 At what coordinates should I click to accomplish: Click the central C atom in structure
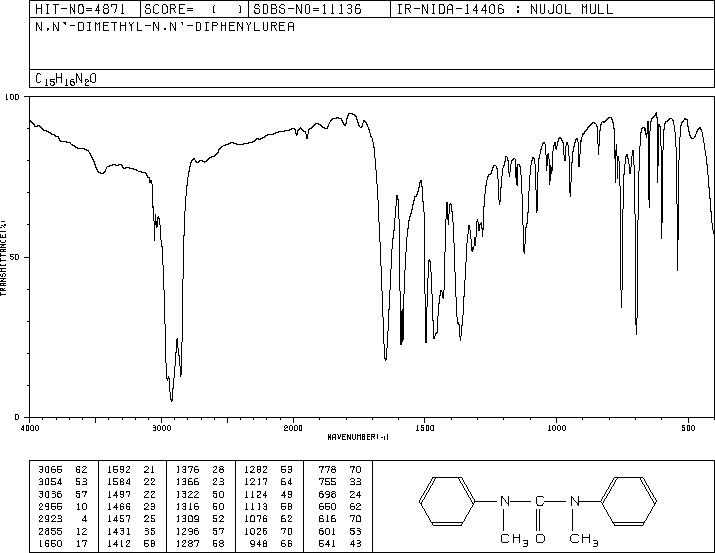pyautogui.click(x=540, y=501)
